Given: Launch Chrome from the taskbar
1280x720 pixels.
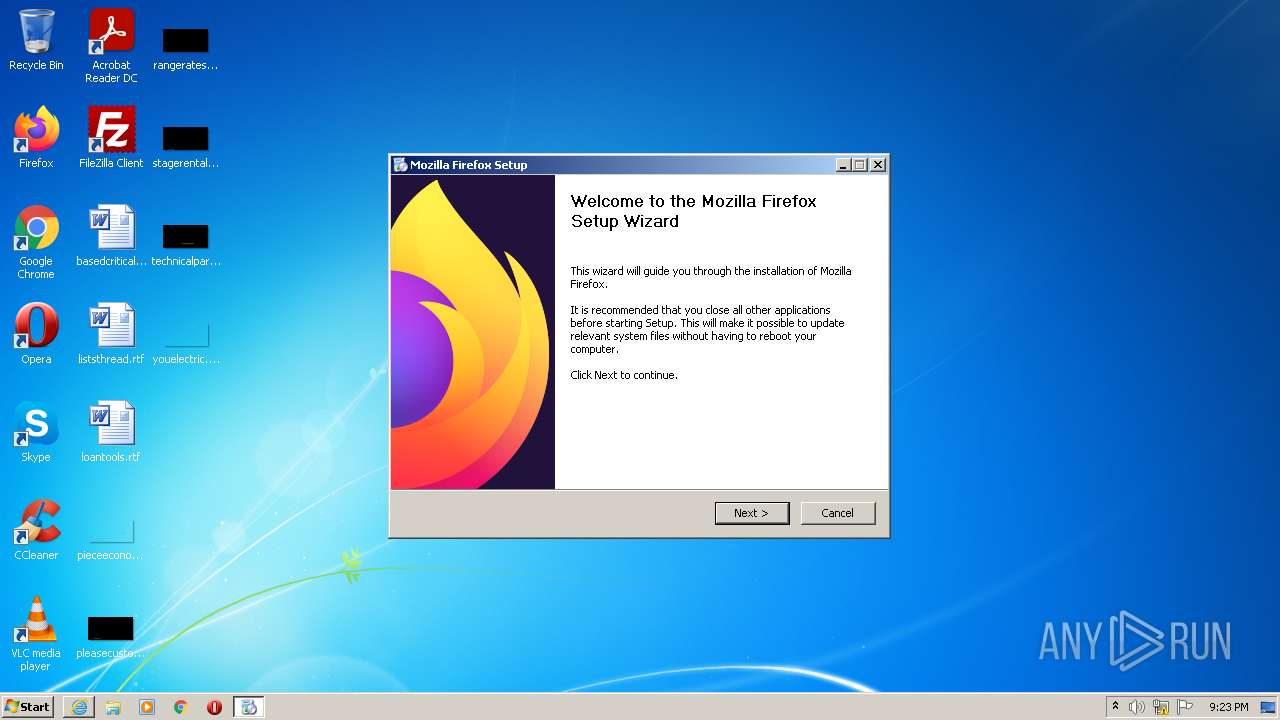Looking at the screenshot, I should (181, 707).
